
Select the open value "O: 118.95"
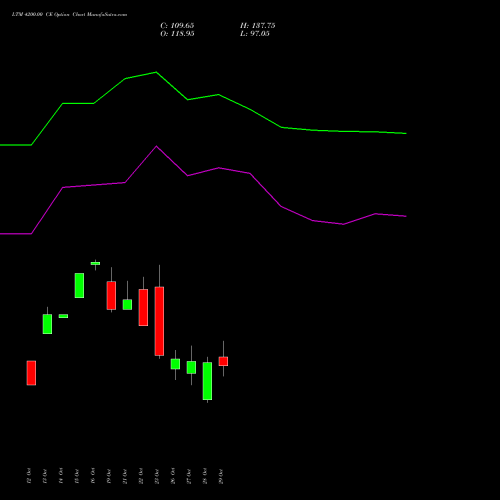pyautogui.click(x=177, y=34)
